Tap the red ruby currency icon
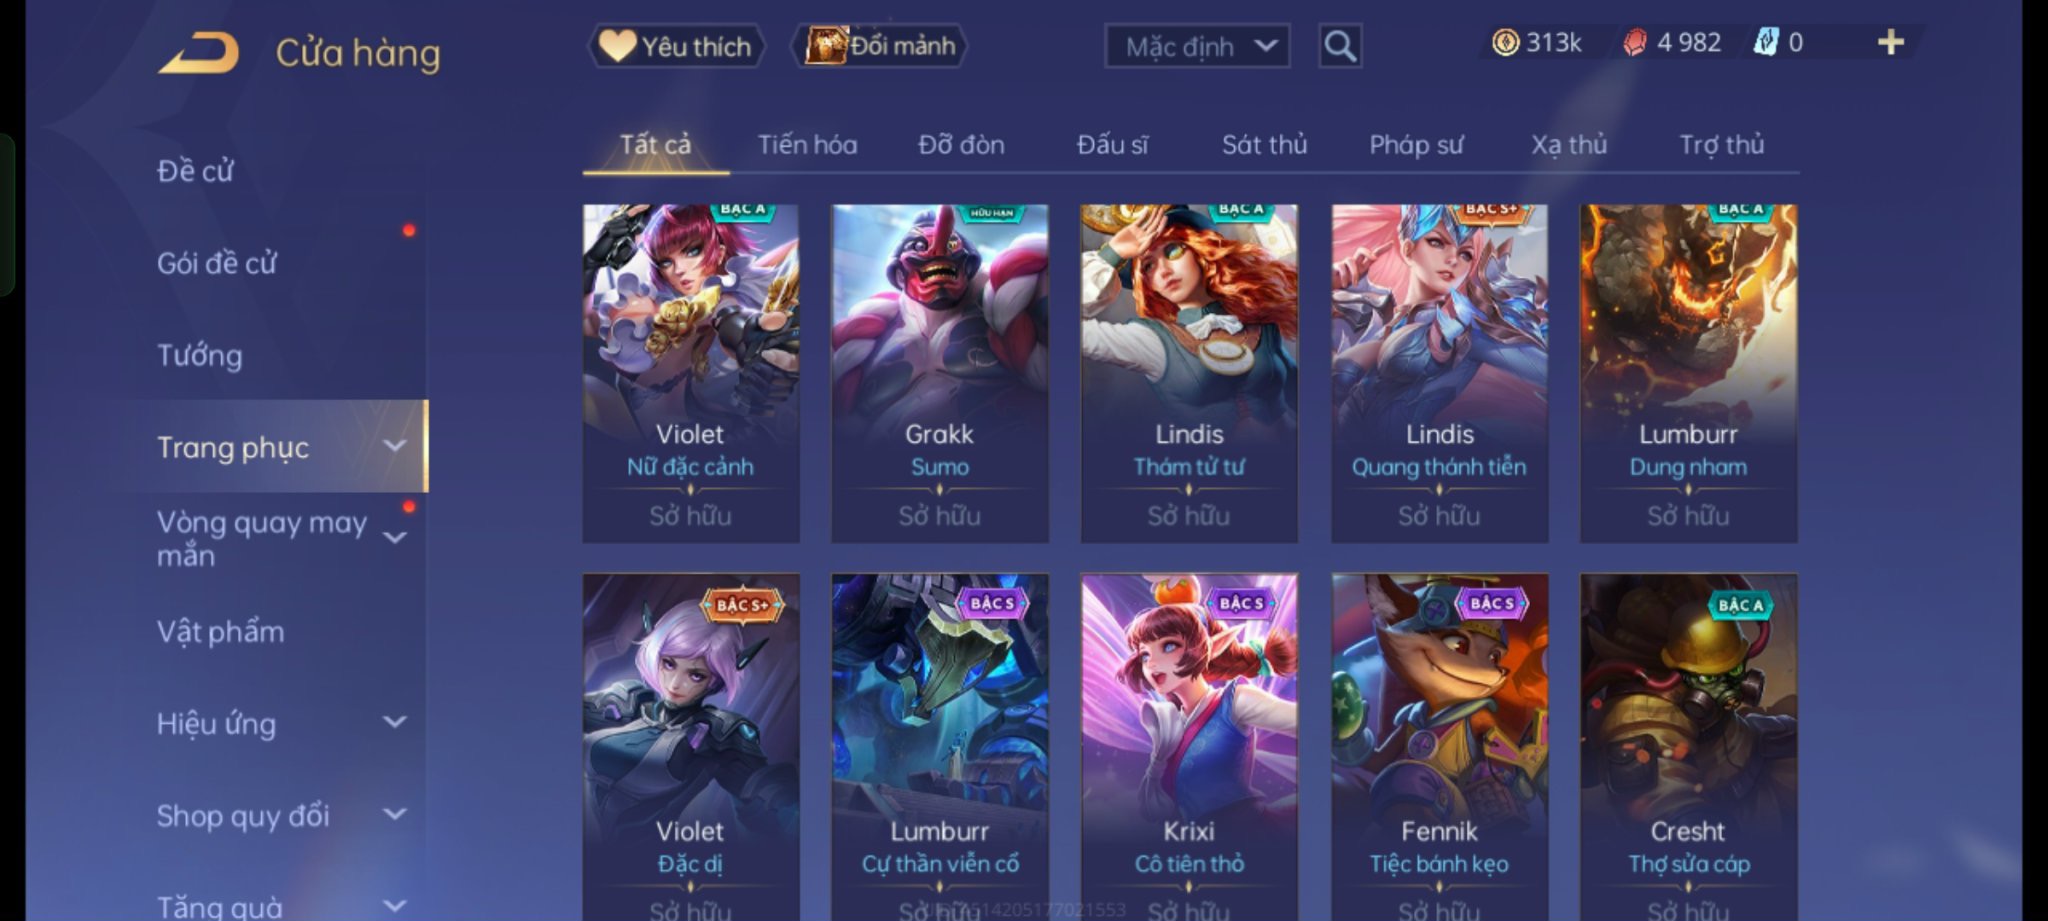Viewport: 2048px width, 921px height. tap(1635, 42)
